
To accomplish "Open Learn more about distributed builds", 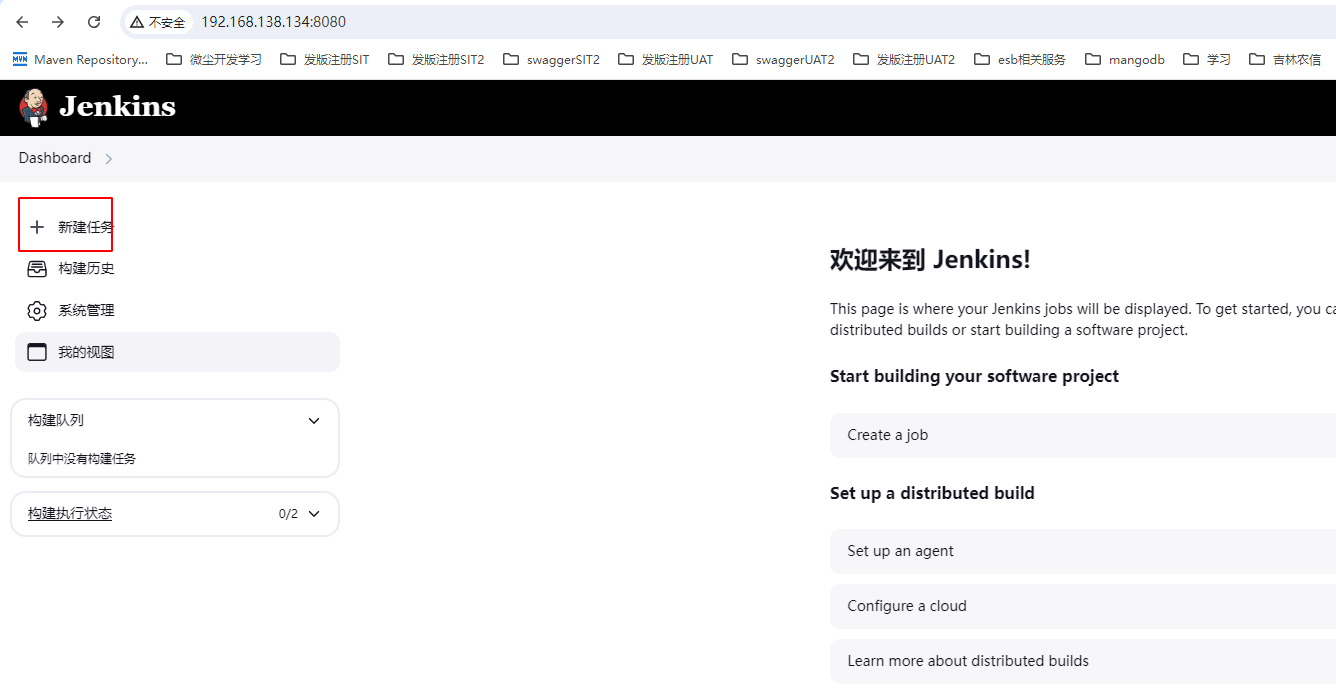I will coord(1083,661).
